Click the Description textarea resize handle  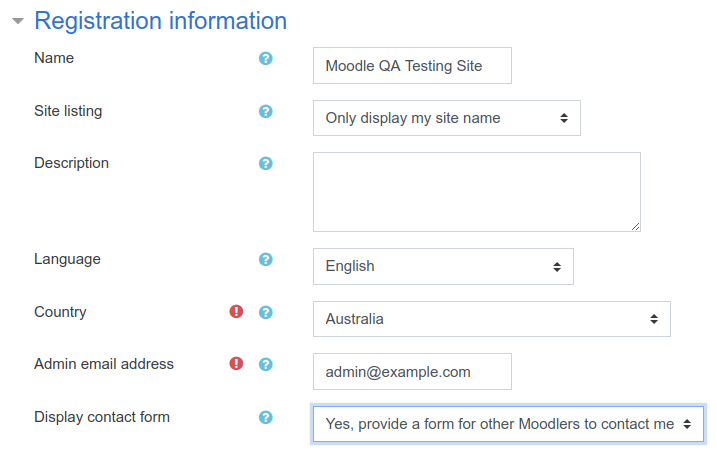[636, 227]
